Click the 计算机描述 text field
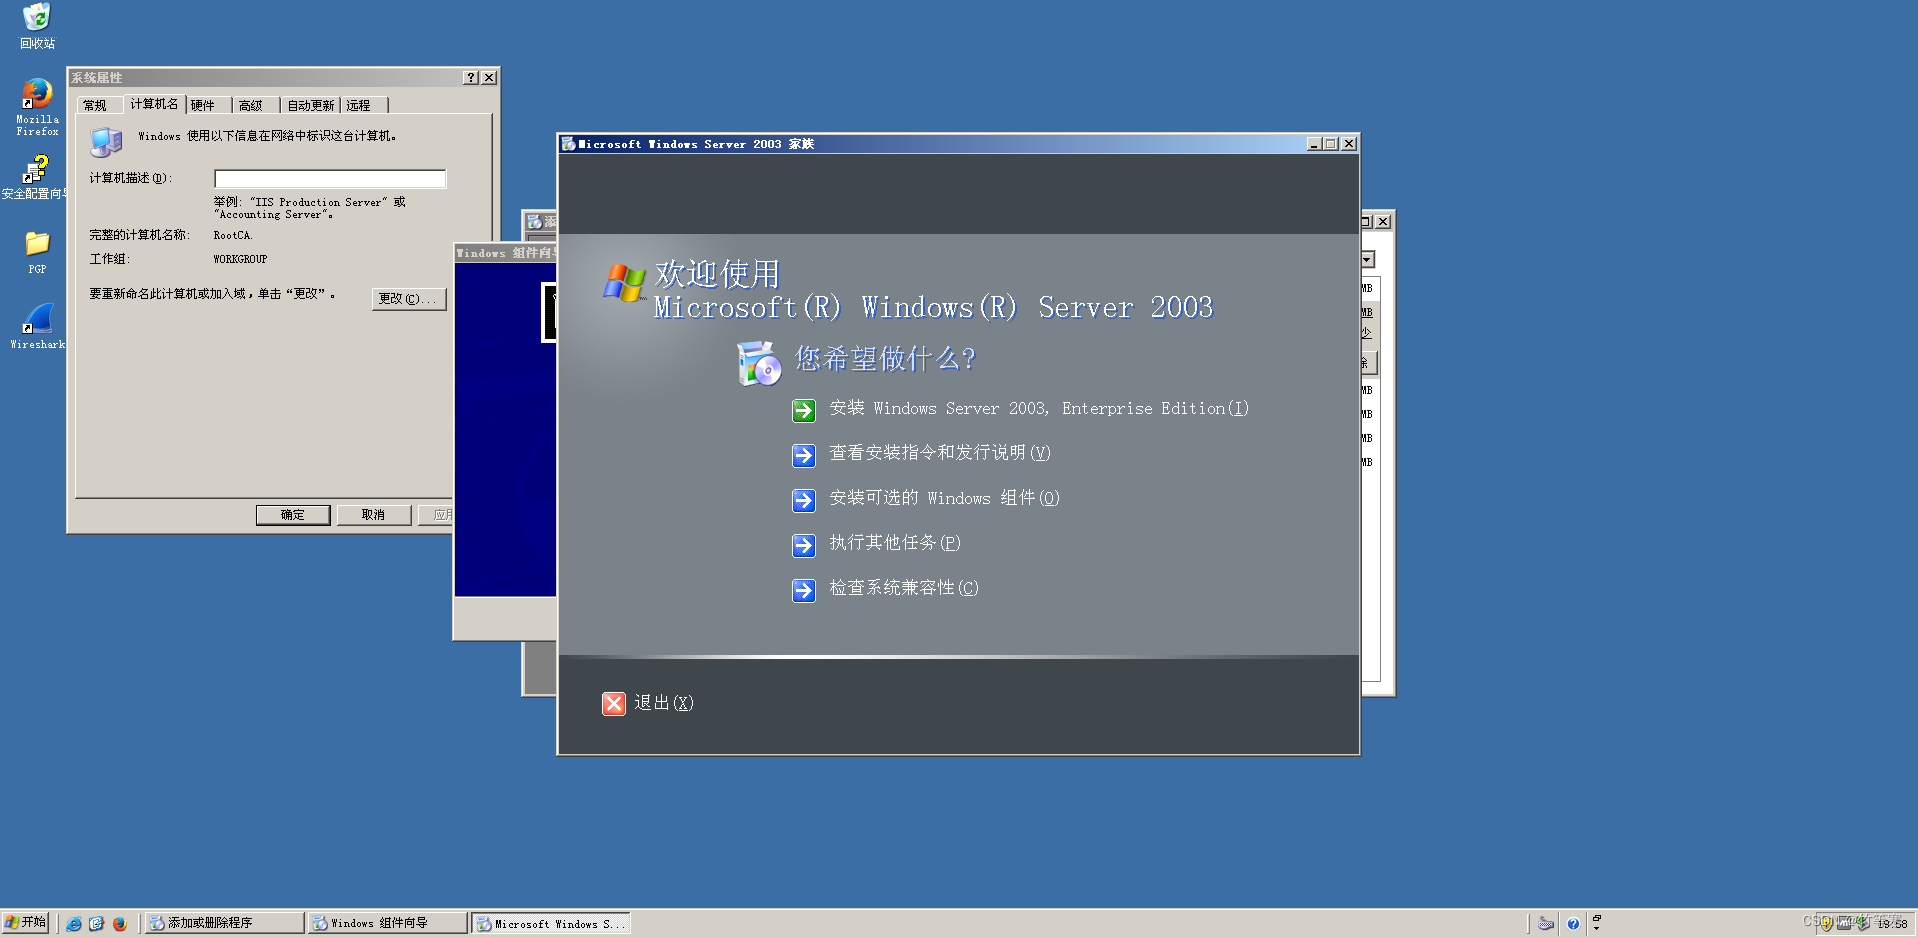Screen dimensions: 1918x938 pos(330,179)
